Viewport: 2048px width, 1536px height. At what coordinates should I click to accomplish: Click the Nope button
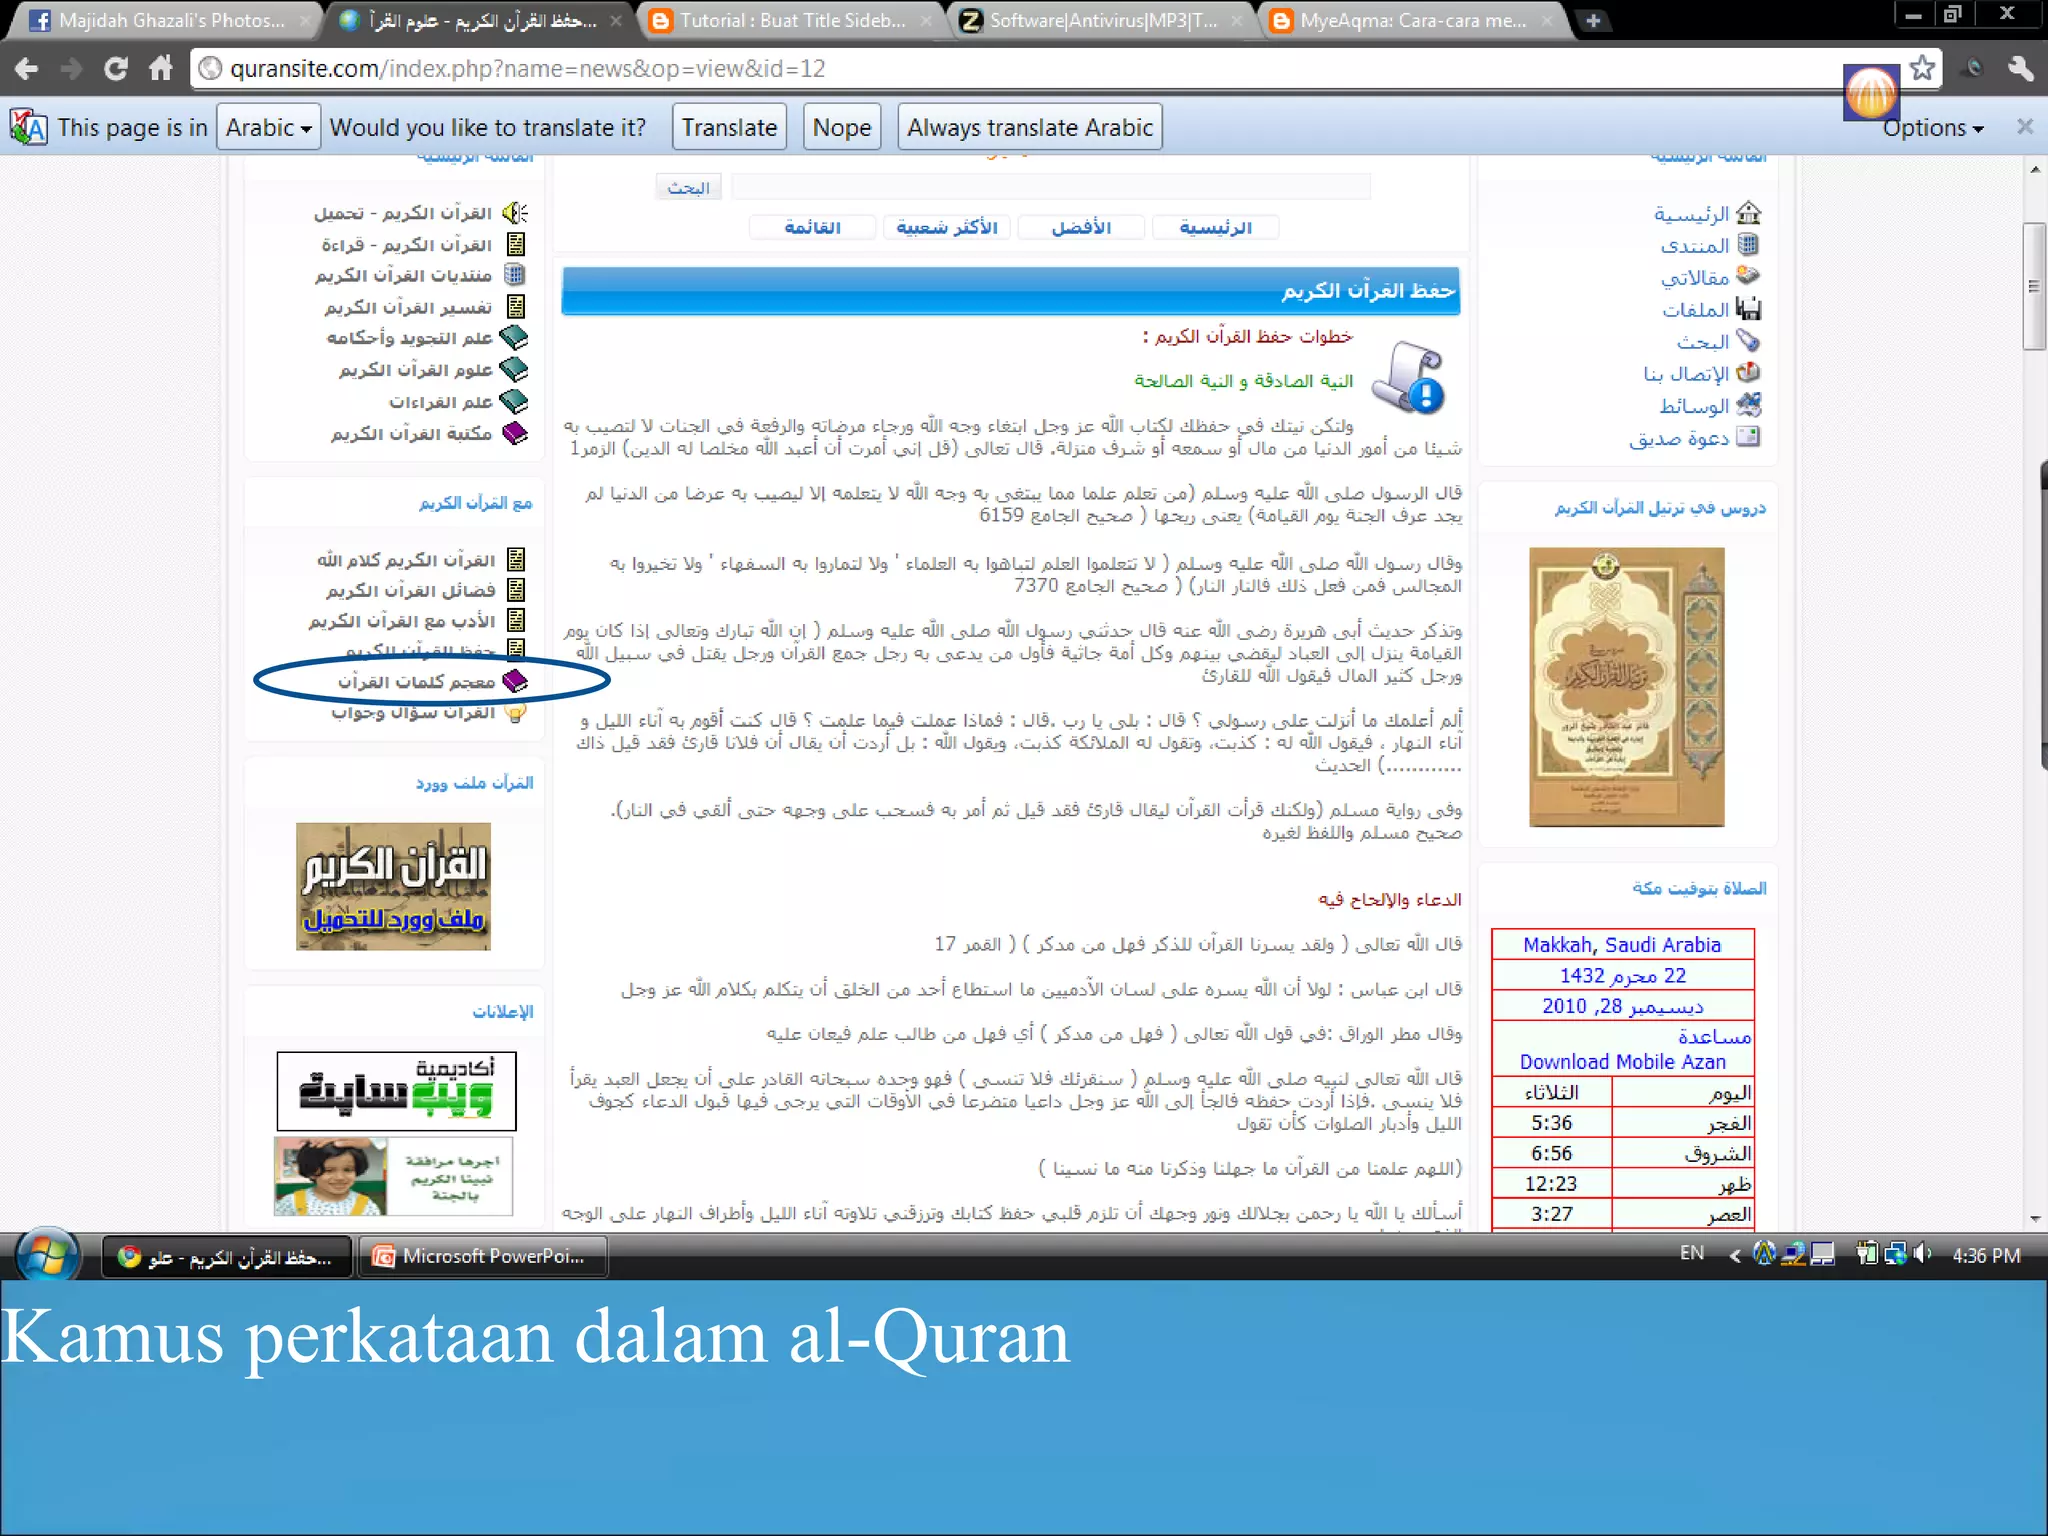tap(842, 127)
